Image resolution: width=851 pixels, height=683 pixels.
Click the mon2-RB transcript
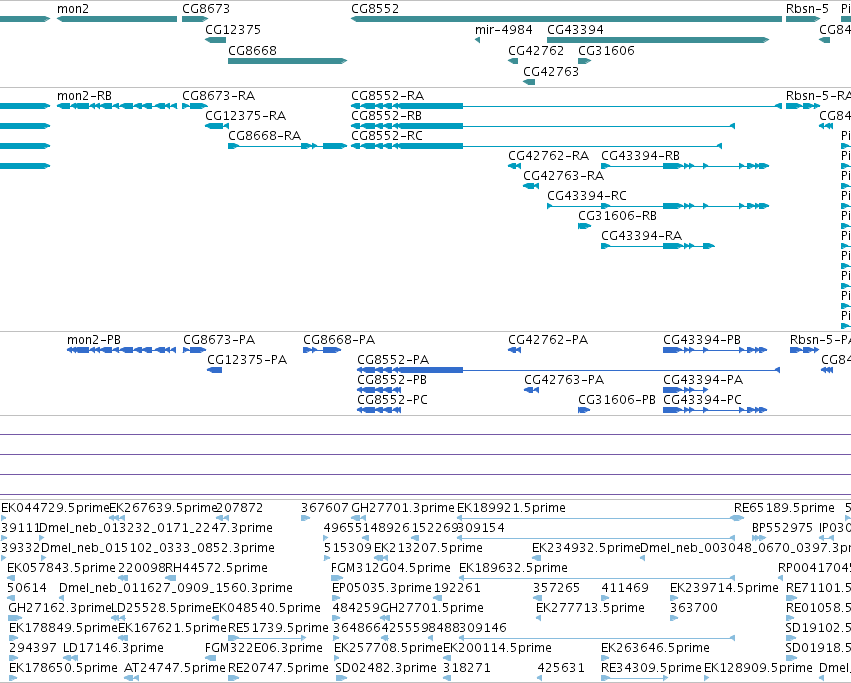(x=117, y=106)
